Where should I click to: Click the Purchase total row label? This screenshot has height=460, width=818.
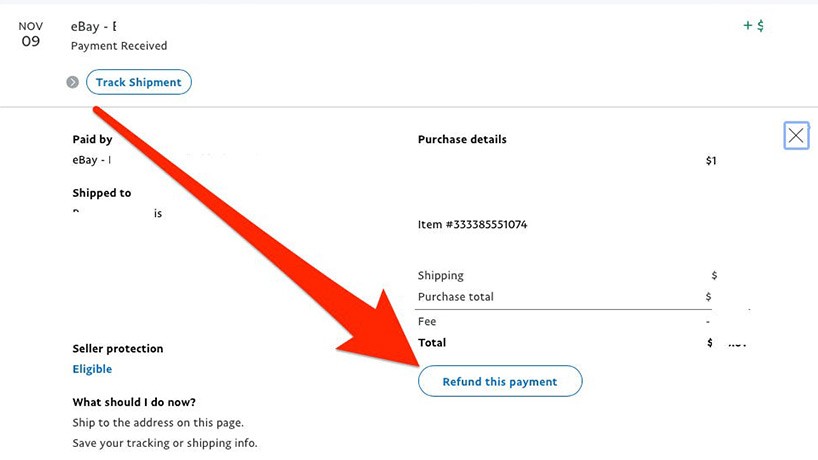[455, 297]
